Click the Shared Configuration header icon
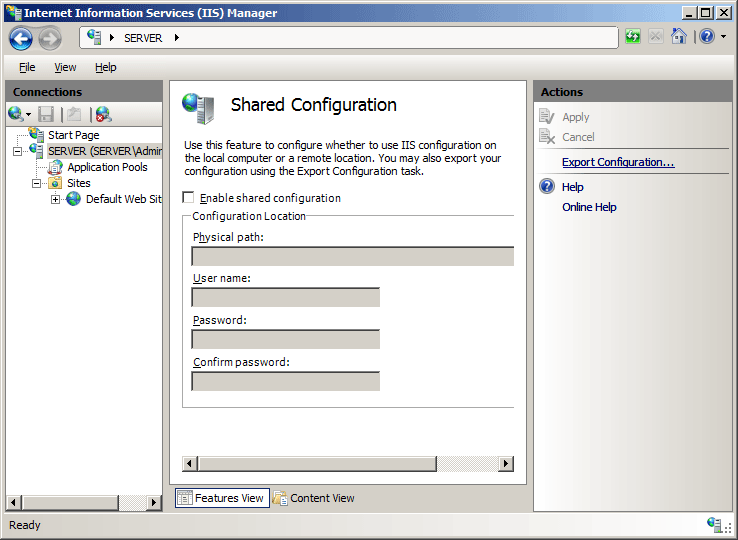This screenshot has width=738, height=540. coord(198,108)
